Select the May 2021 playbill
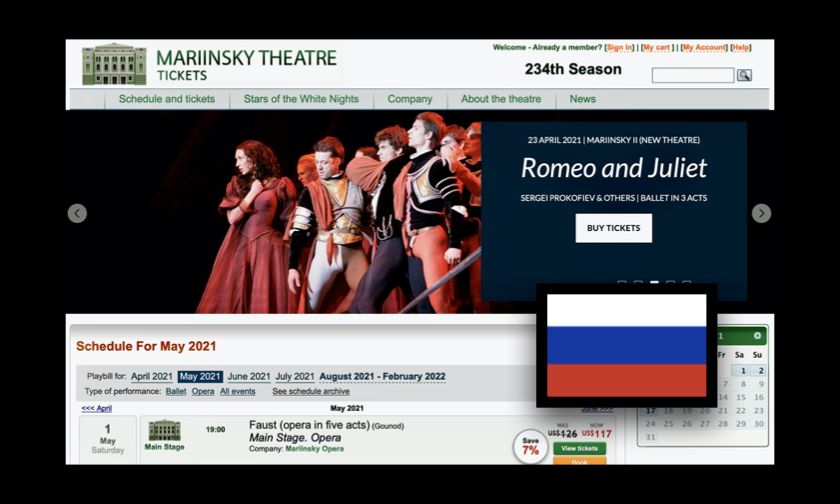Image resolution: width=840 pixels, height=504 pixels. click(x=200, y=377)
